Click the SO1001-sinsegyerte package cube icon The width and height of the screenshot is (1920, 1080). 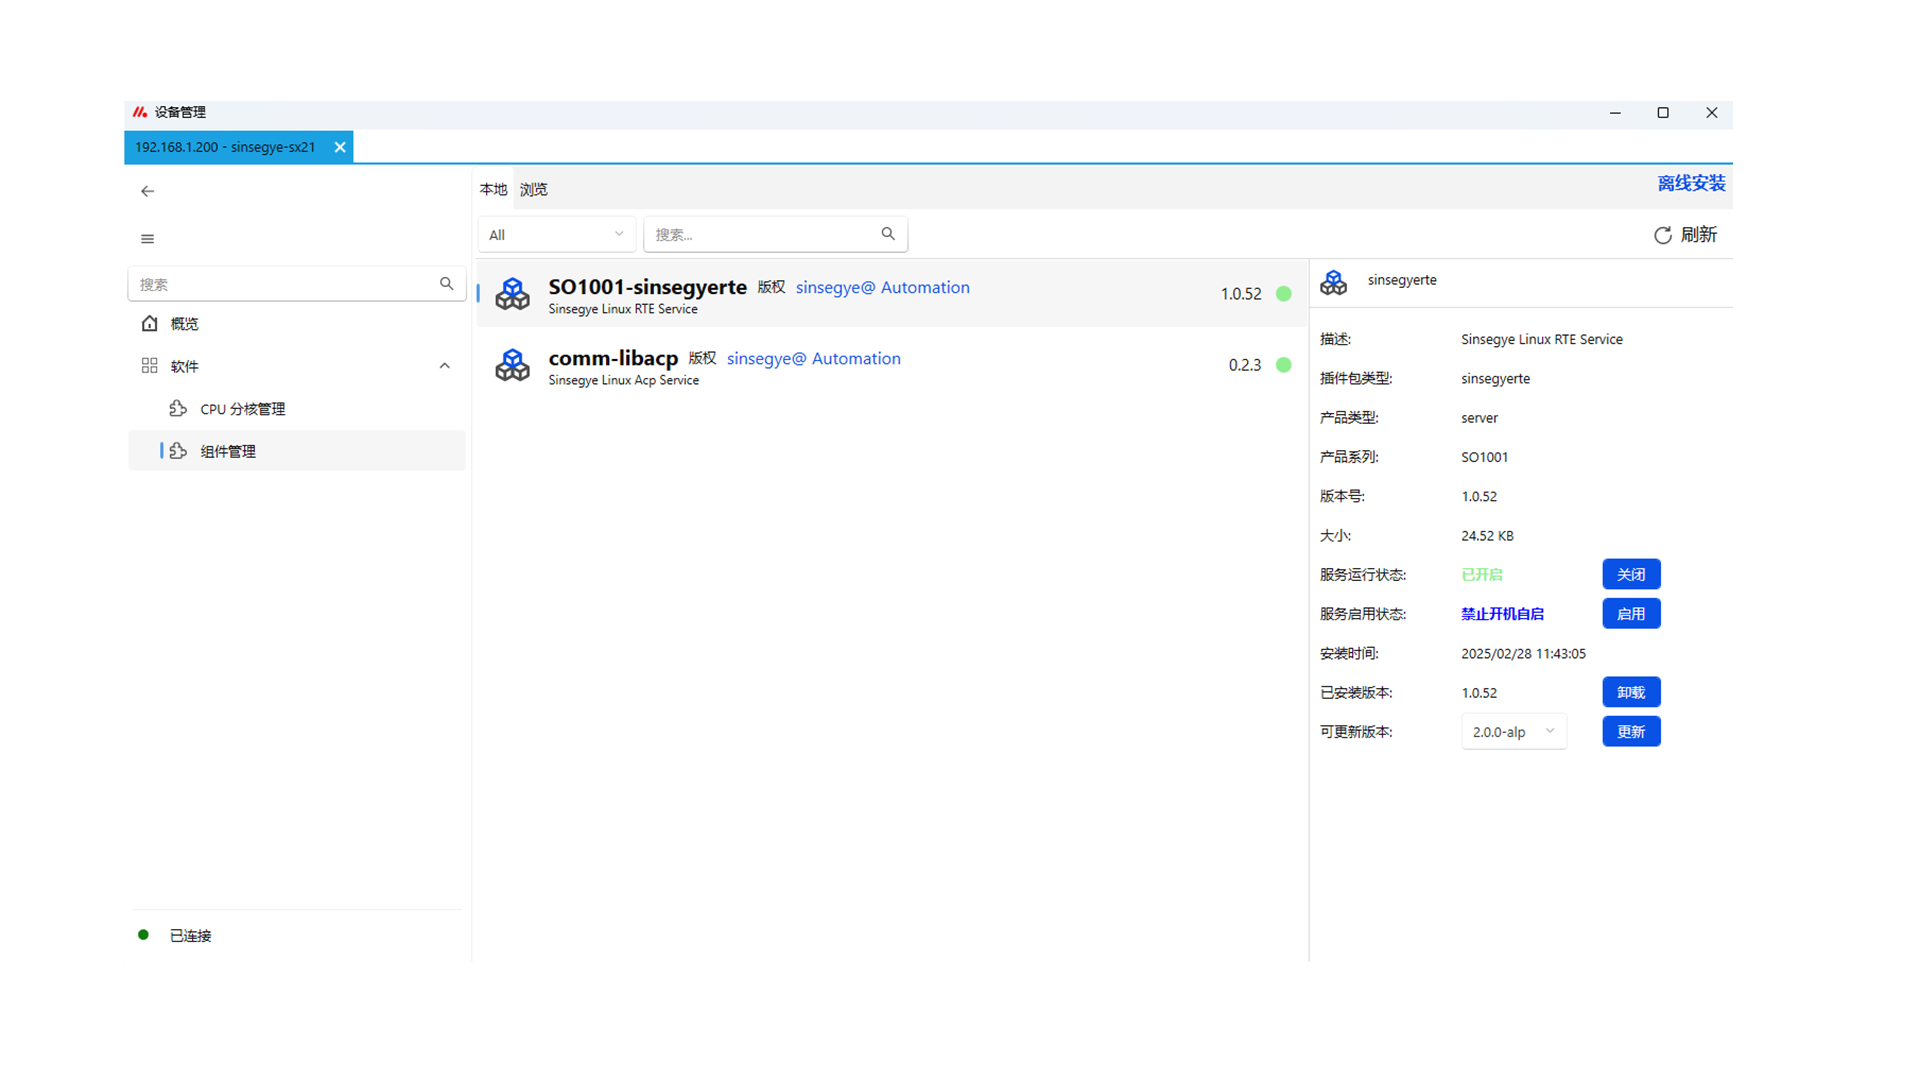pyautogui.click(x=513, y=294)
